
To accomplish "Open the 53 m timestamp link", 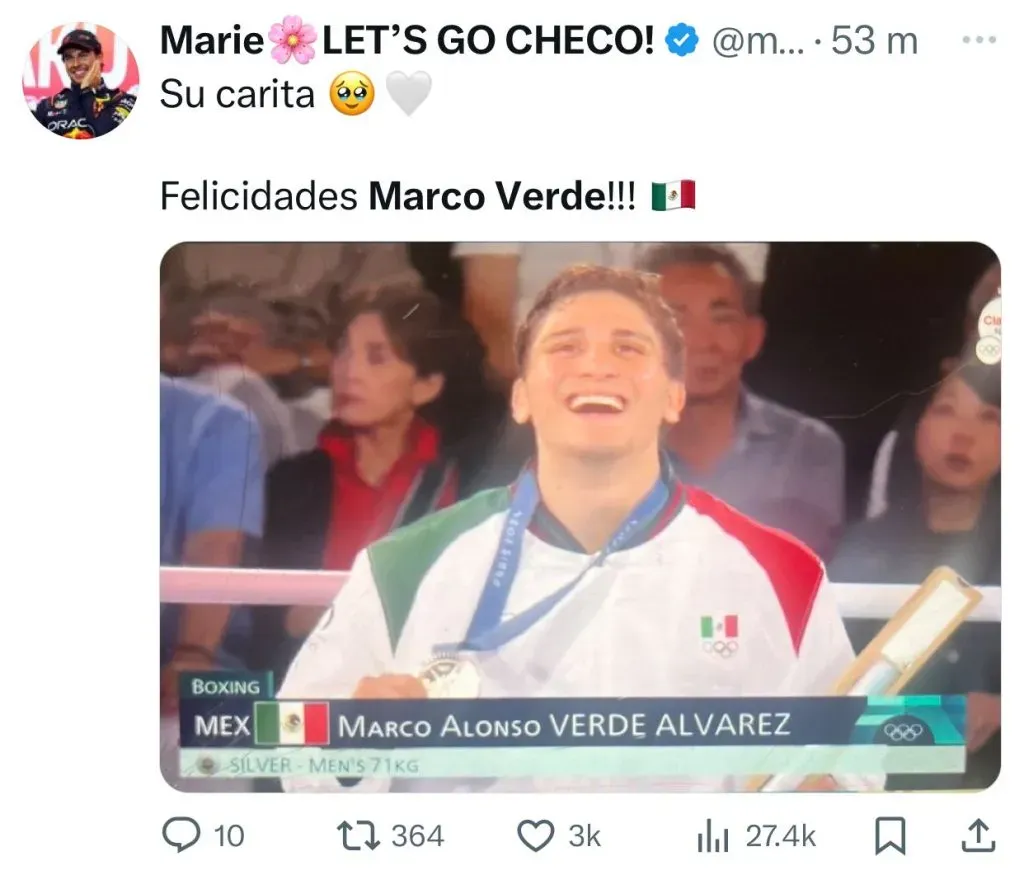I will tap(874, 40).
